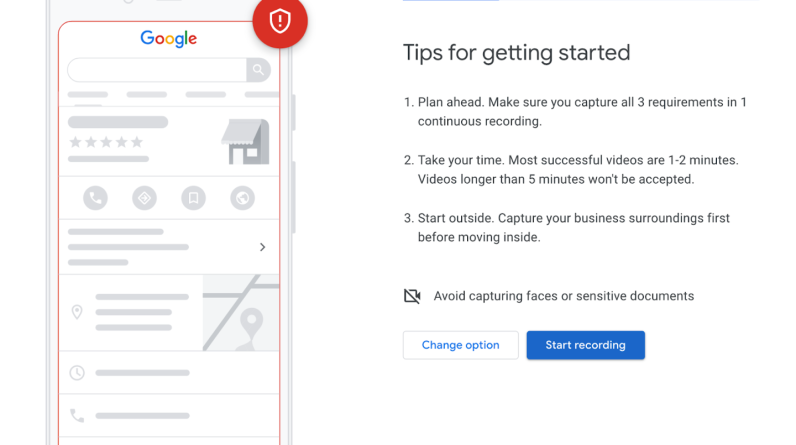Screen dimensions: 796x445
Task: Expand the right chevron arrow in mockup
Action: click(263, 247)
